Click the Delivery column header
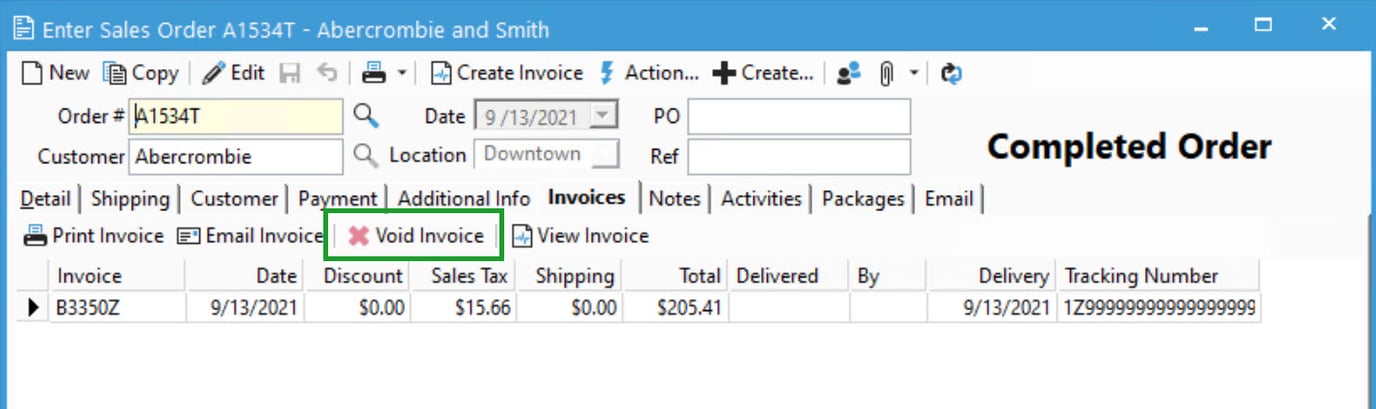Screen dimensions: 1376x409 tap(991, 276)
